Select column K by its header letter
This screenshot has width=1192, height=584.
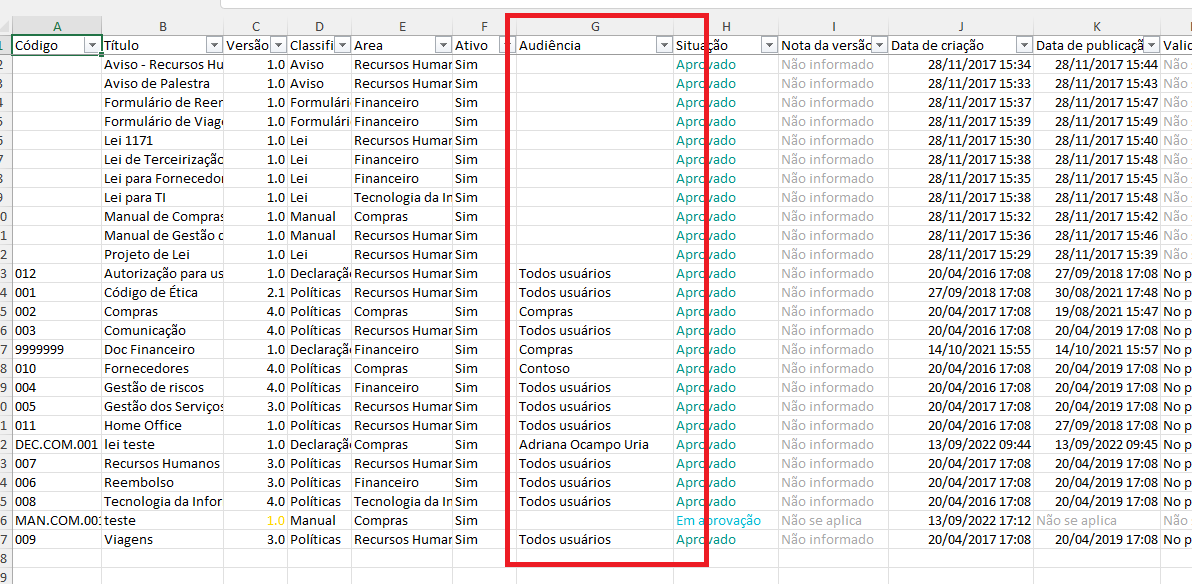point(1097,27)
